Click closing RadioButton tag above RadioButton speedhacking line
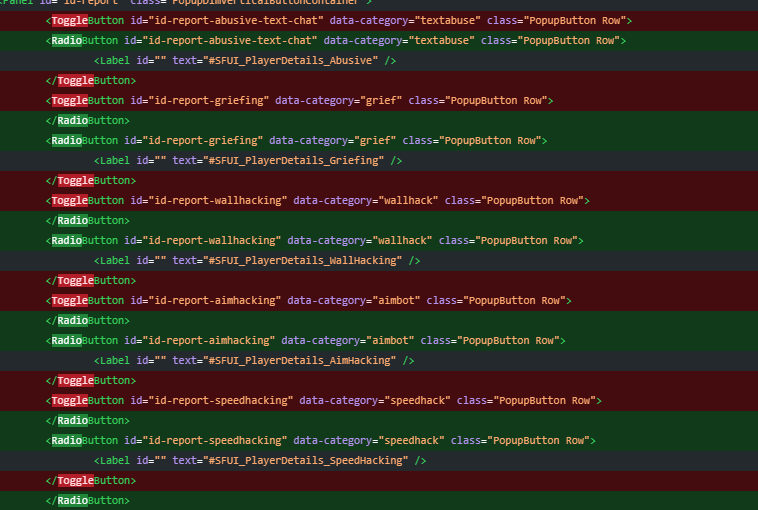The height and width of the screenshot is (510, 758). pos(87,421)
